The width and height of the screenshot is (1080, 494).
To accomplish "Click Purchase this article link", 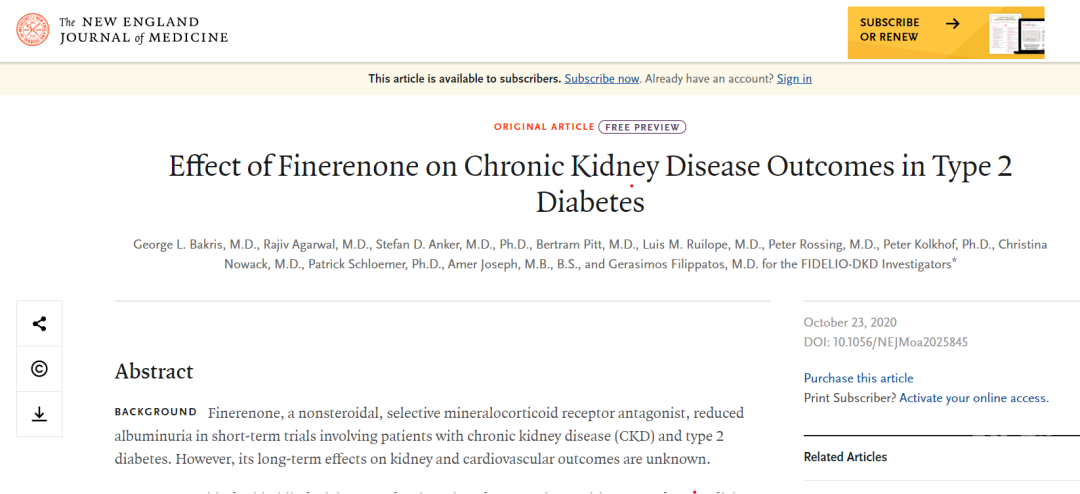I will (x=858, y=378).
